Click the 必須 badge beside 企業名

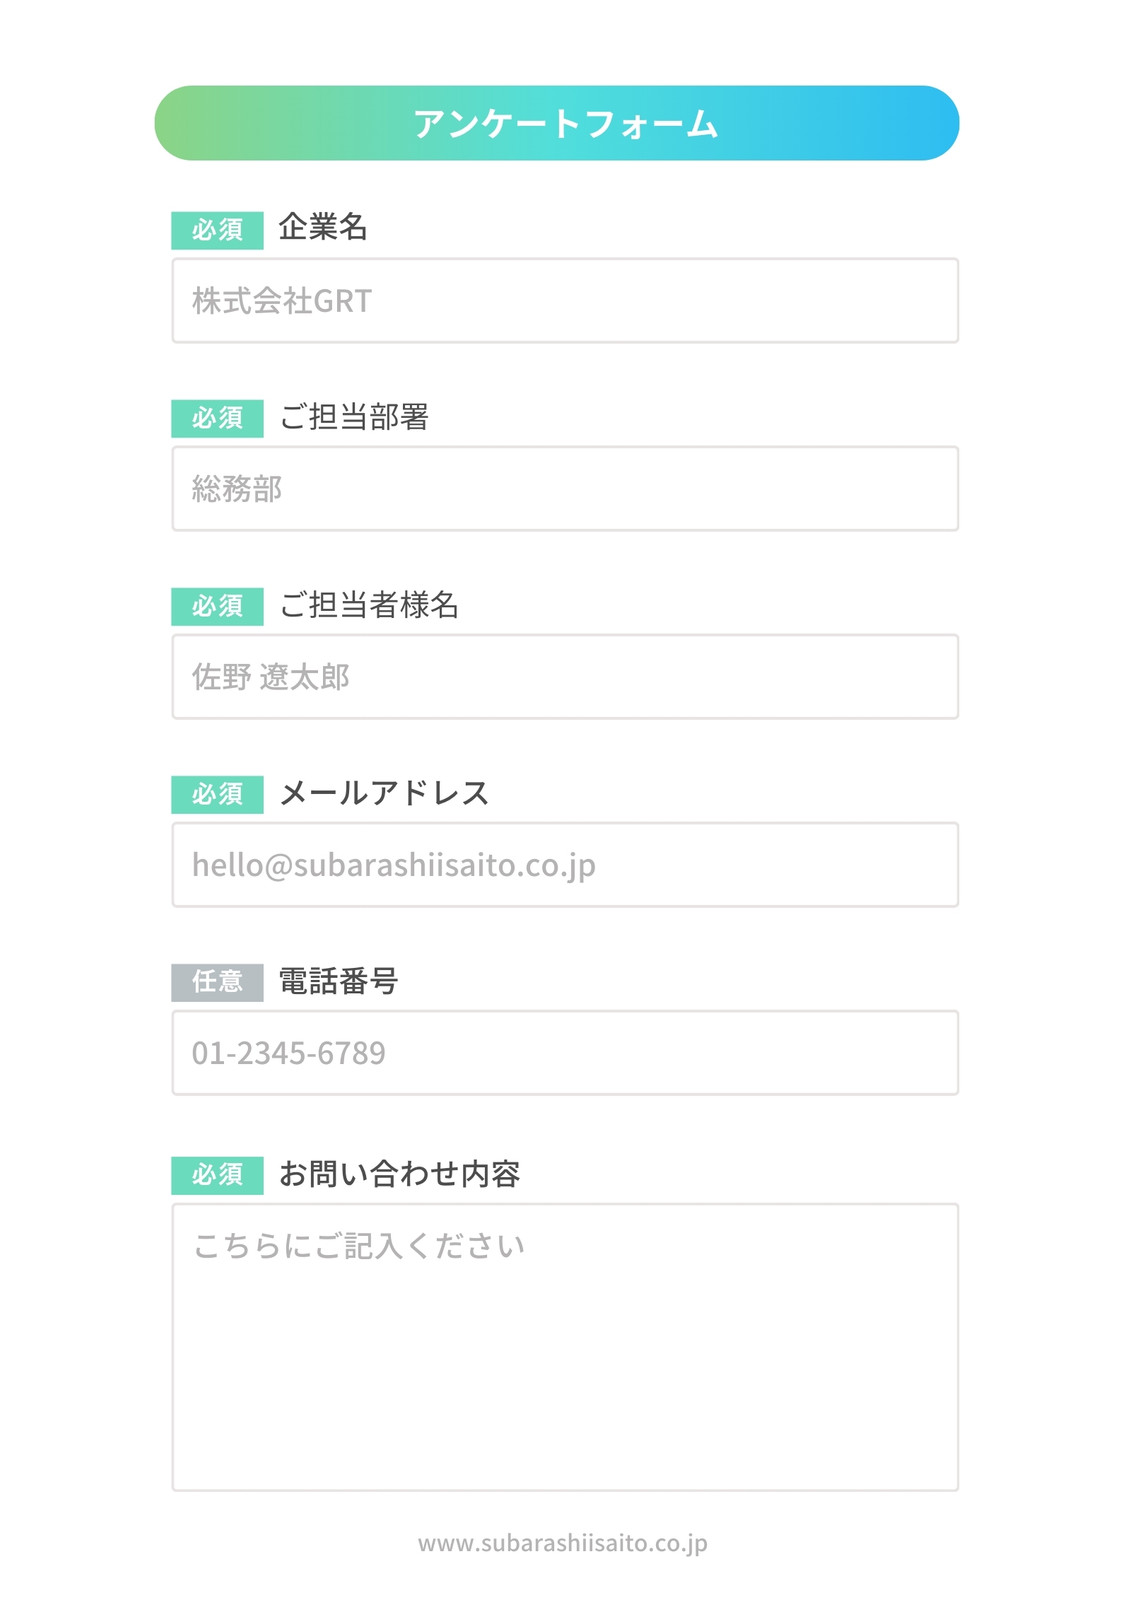(x=217, y=230)
